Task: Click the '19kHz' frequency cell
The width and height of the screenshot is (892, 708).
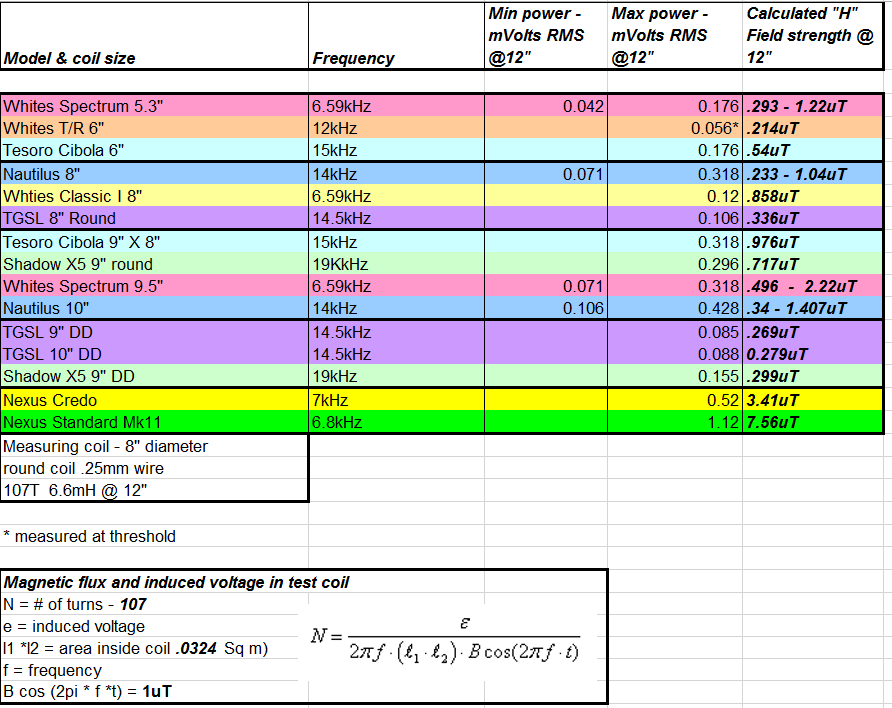Action: pyautogui.click(x=397, y=376)
